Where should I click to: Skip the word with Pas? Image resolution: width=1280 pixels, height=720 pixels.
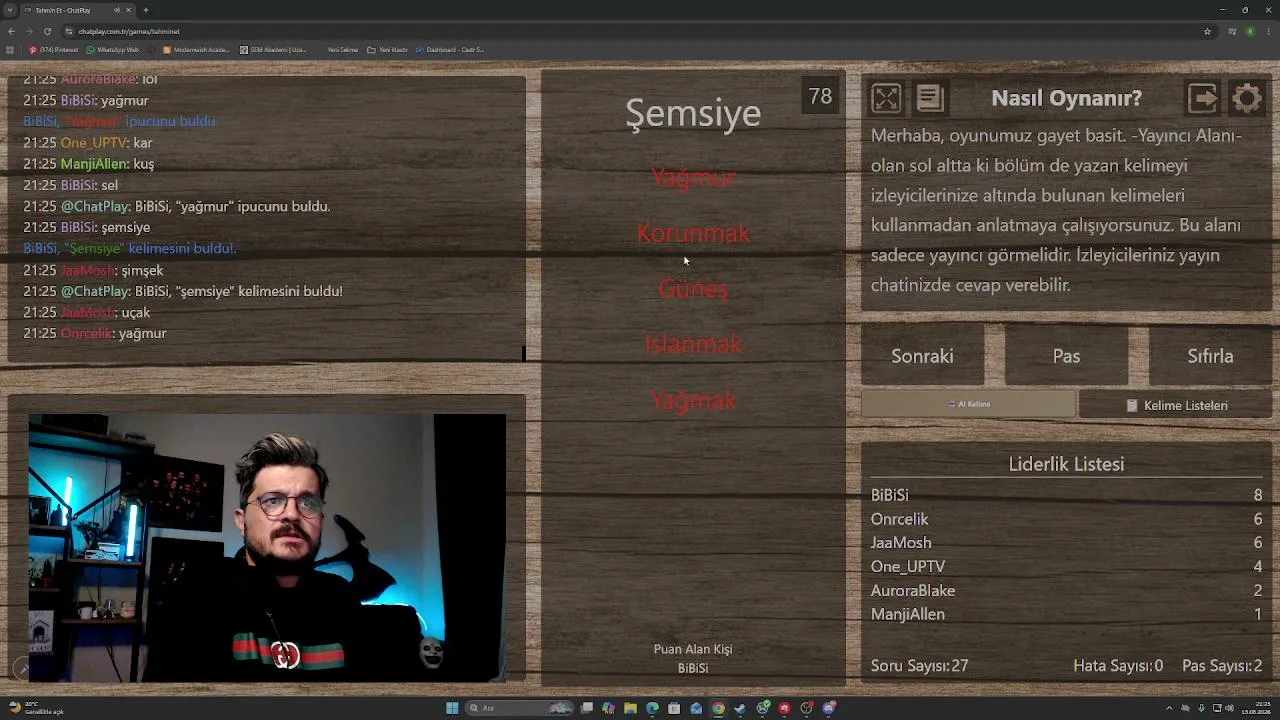pos(1066,356)
